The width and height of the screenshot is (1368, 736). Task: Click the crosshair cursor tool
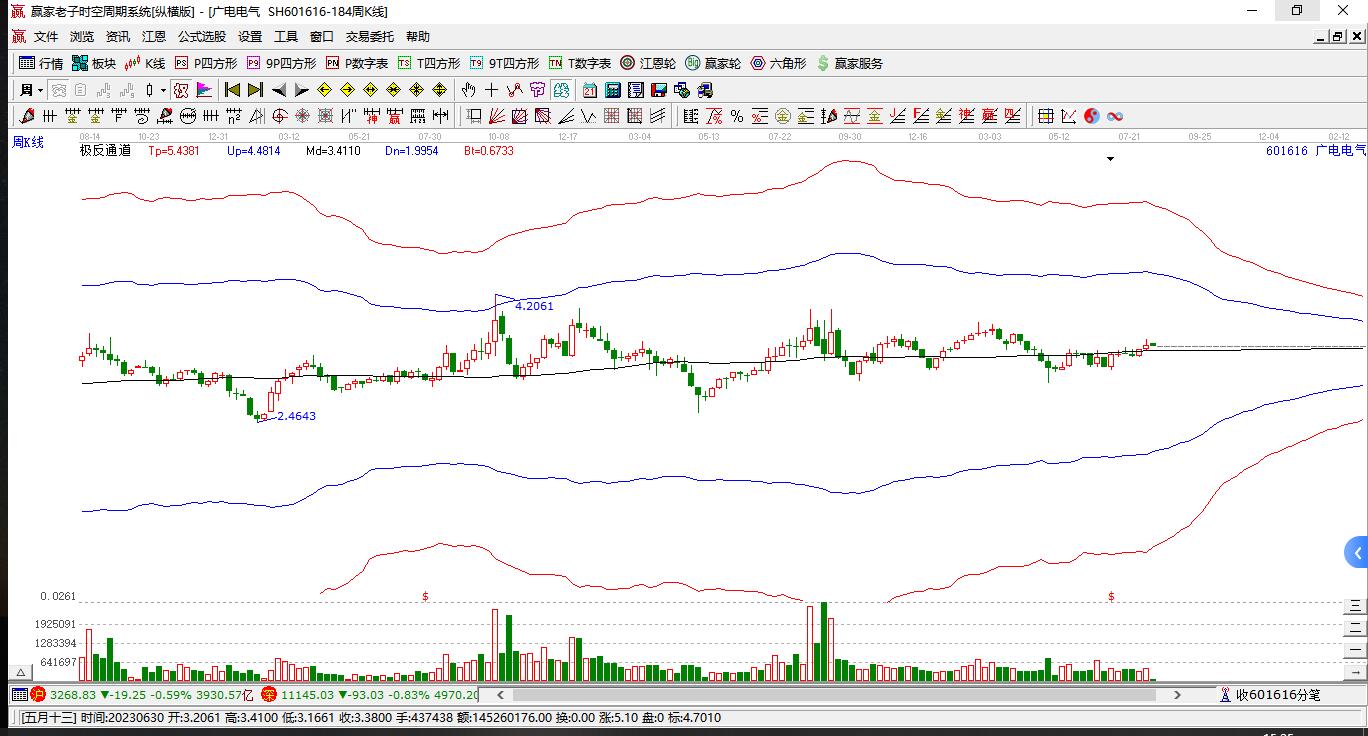click(491, 90)
